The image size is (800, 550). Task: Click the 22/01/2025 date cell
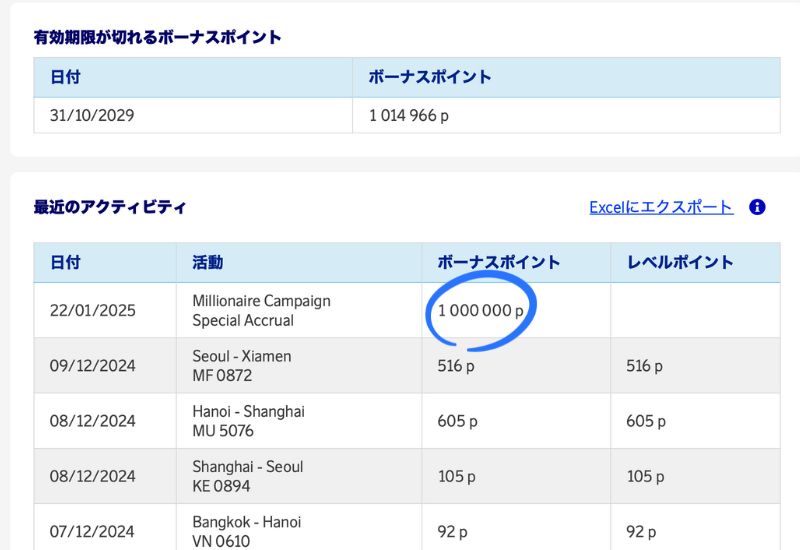pyautogui.click(x=92, y=310)
